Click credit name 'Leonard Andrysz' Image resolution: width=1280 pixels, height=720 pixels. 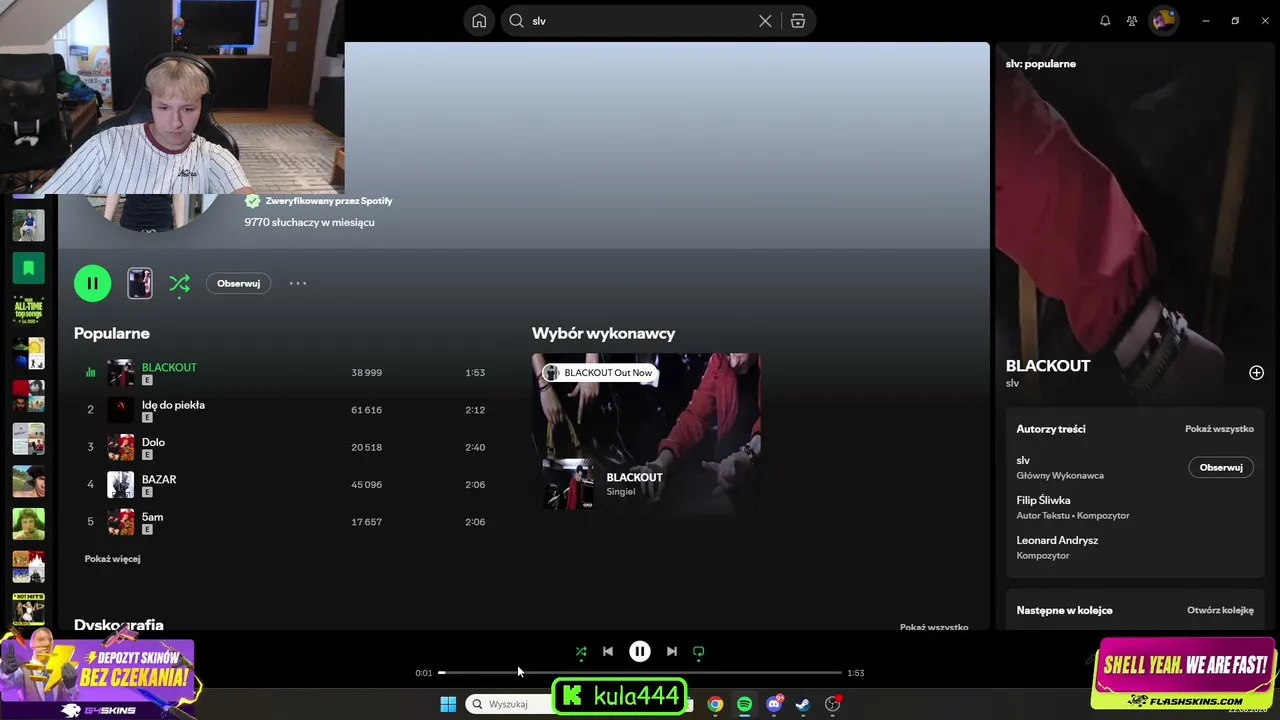(1057, 540)
